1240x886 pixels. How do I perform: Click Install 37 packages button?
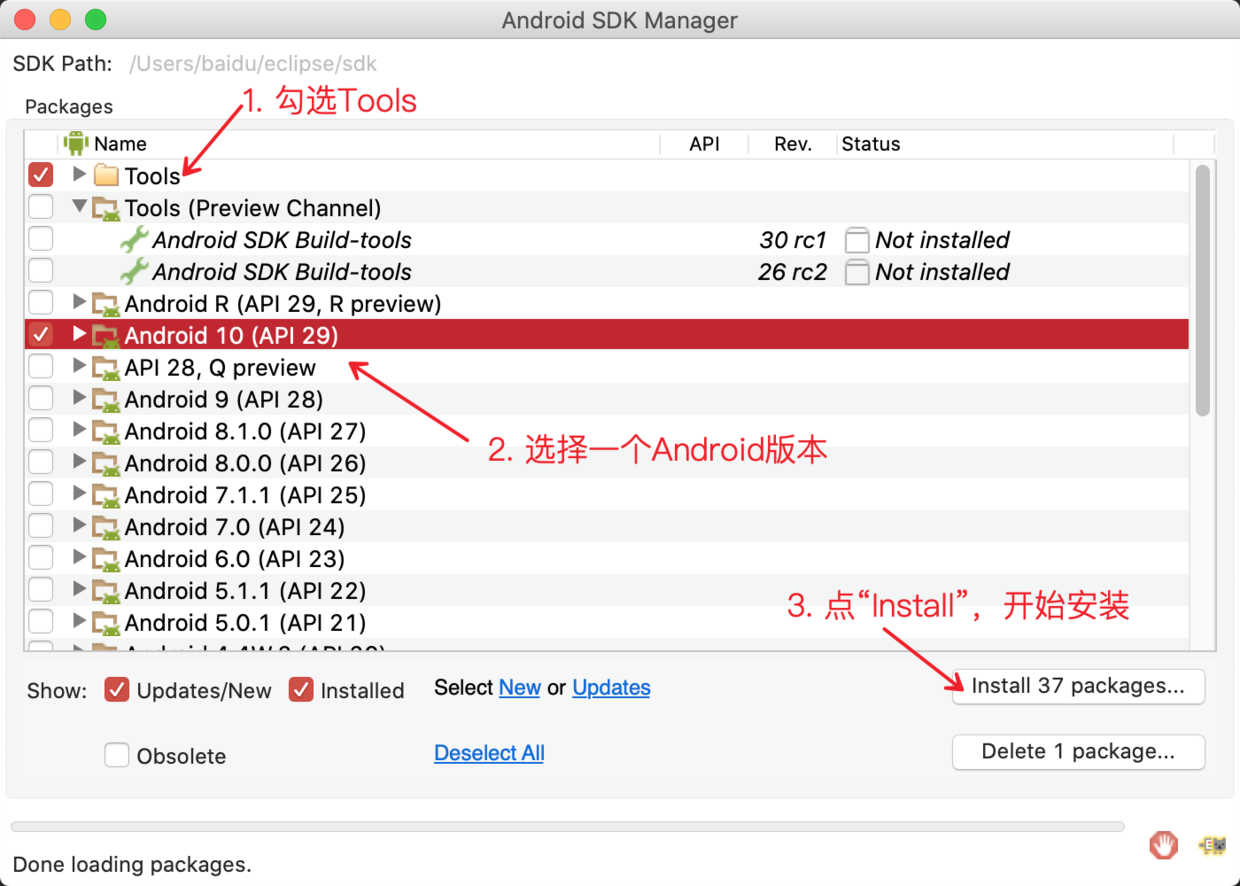click(1078, 686)
